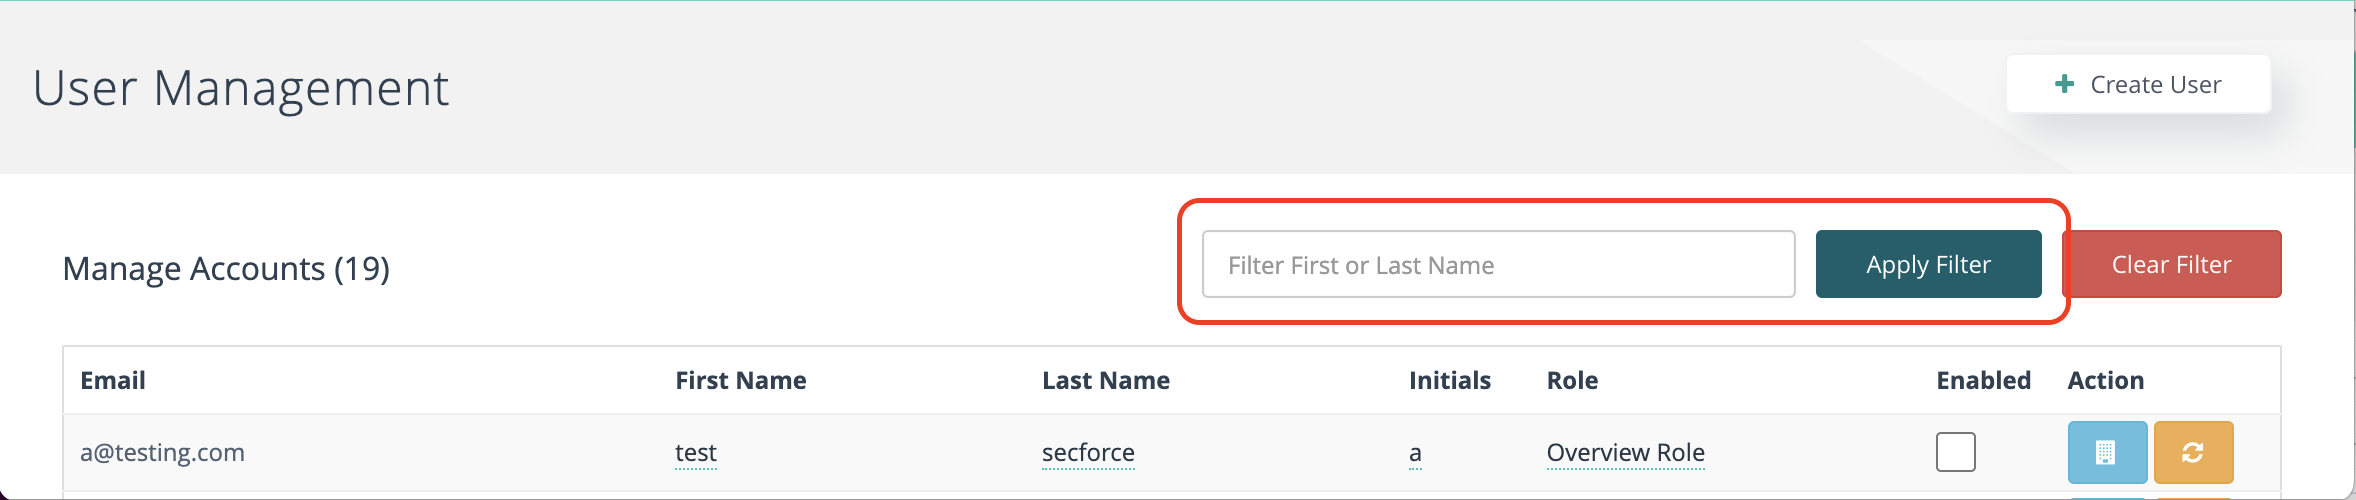Edit the first name 'test'

[x=696, y=453]
